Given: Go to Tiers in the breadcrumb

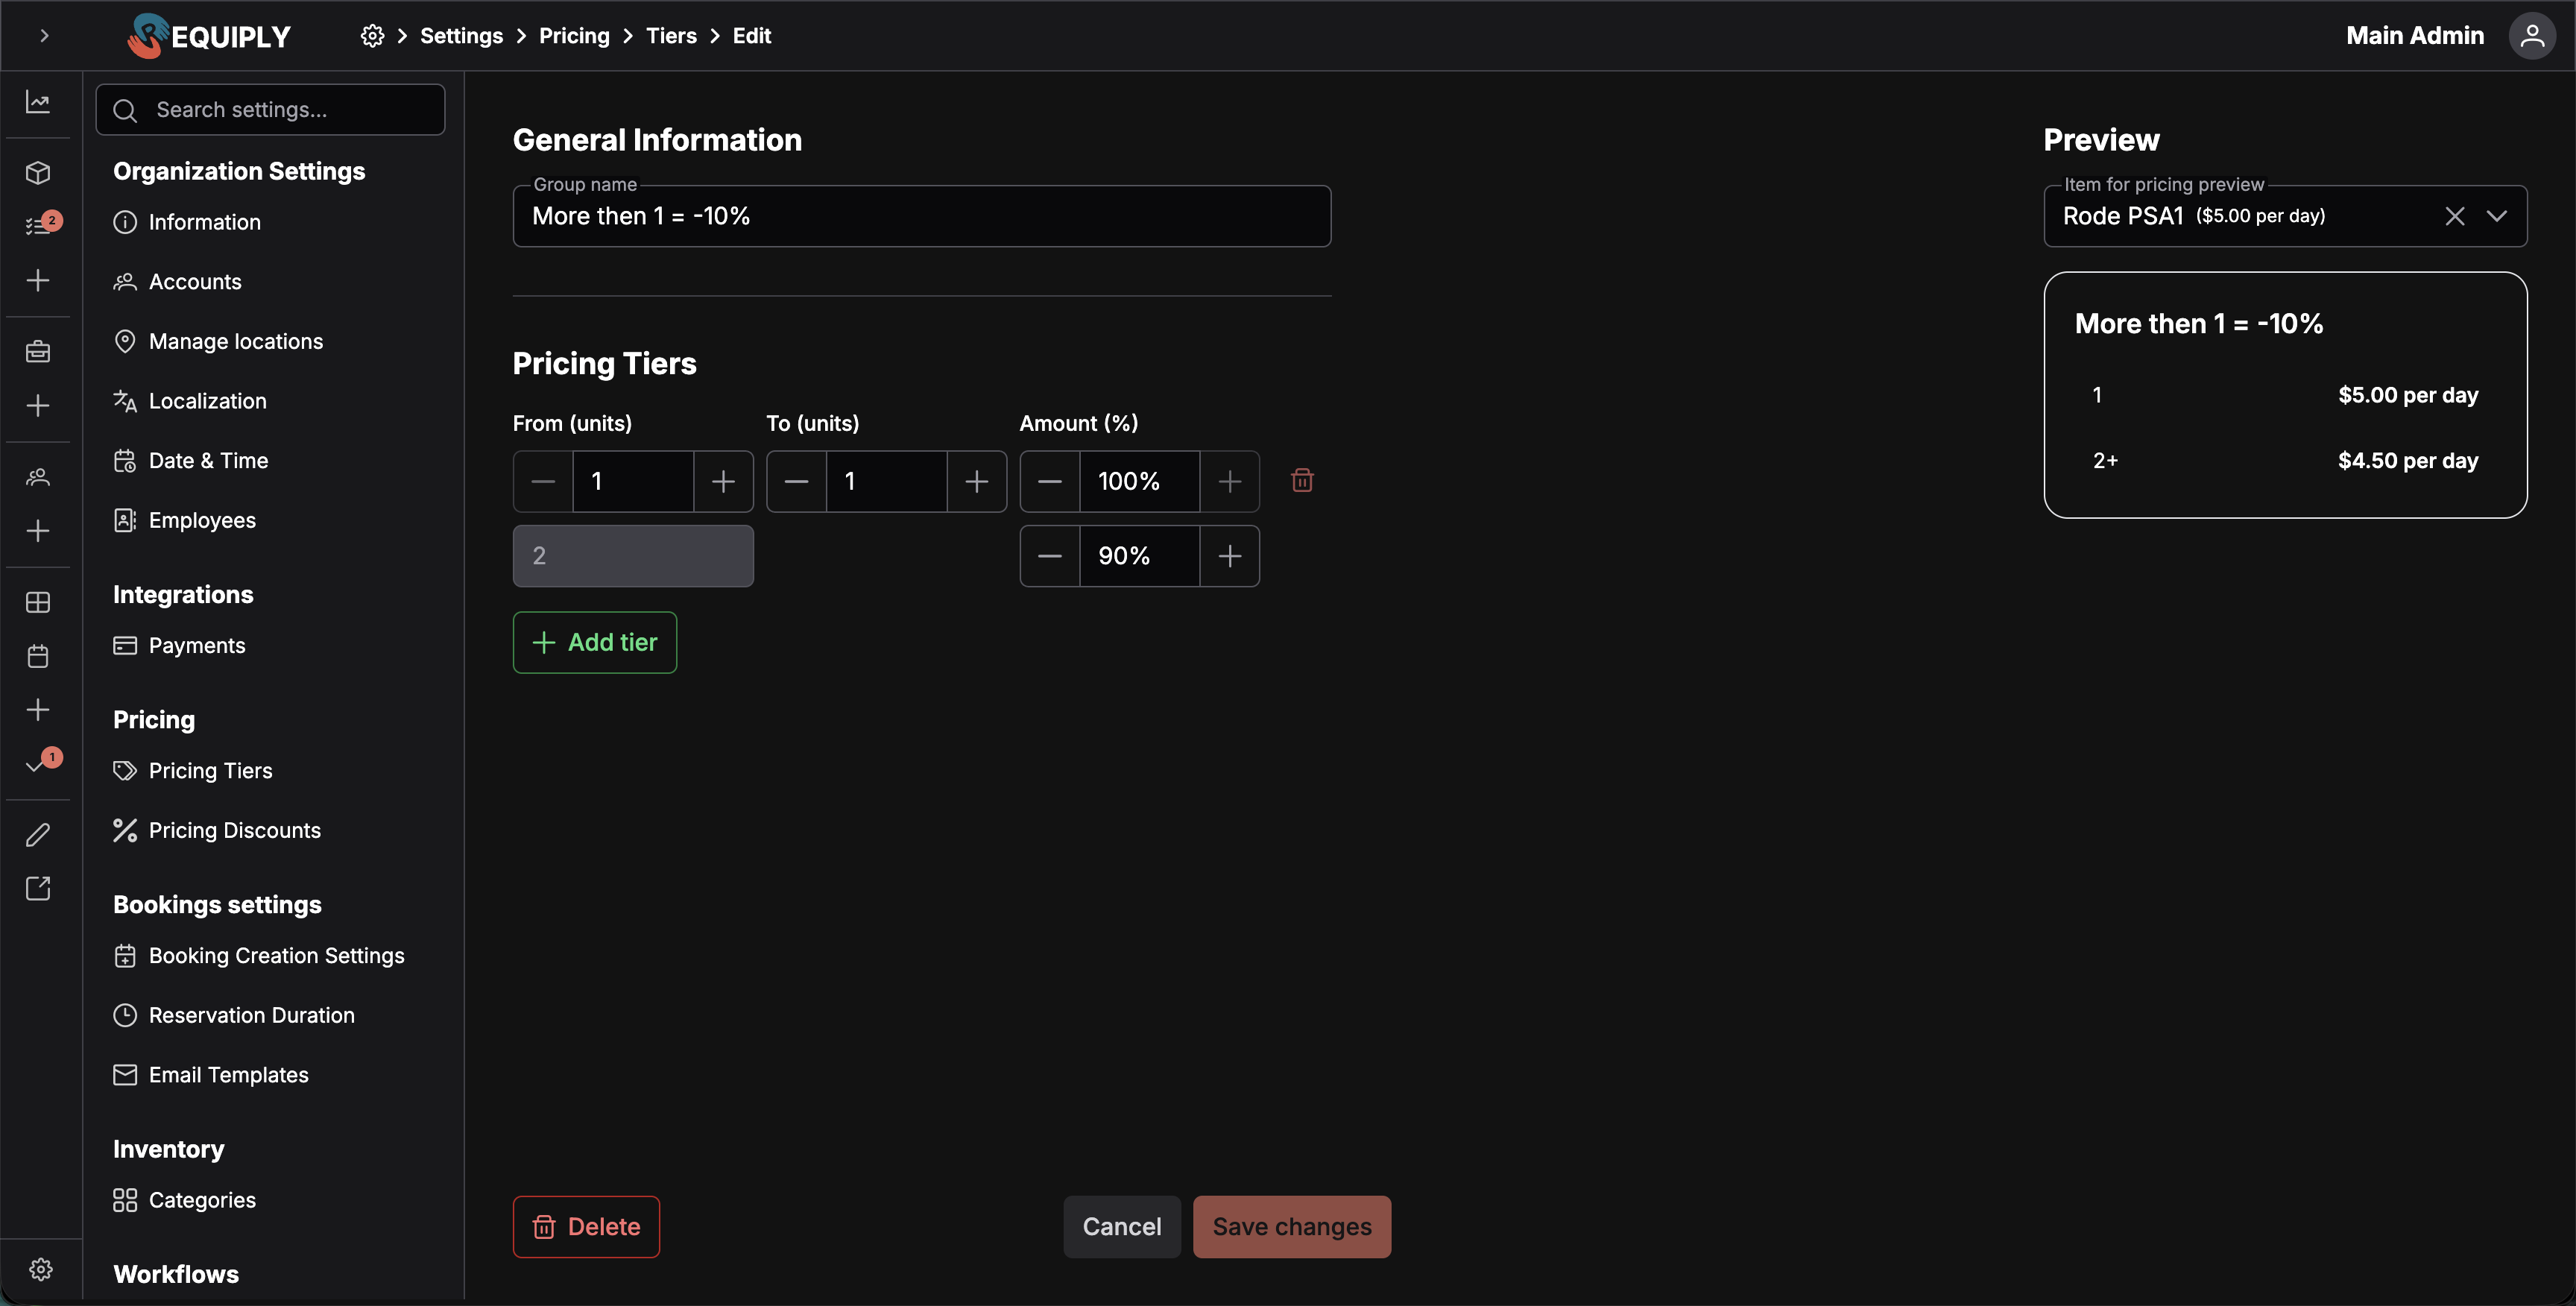Looking at the screenshot, I should point(671,36).
